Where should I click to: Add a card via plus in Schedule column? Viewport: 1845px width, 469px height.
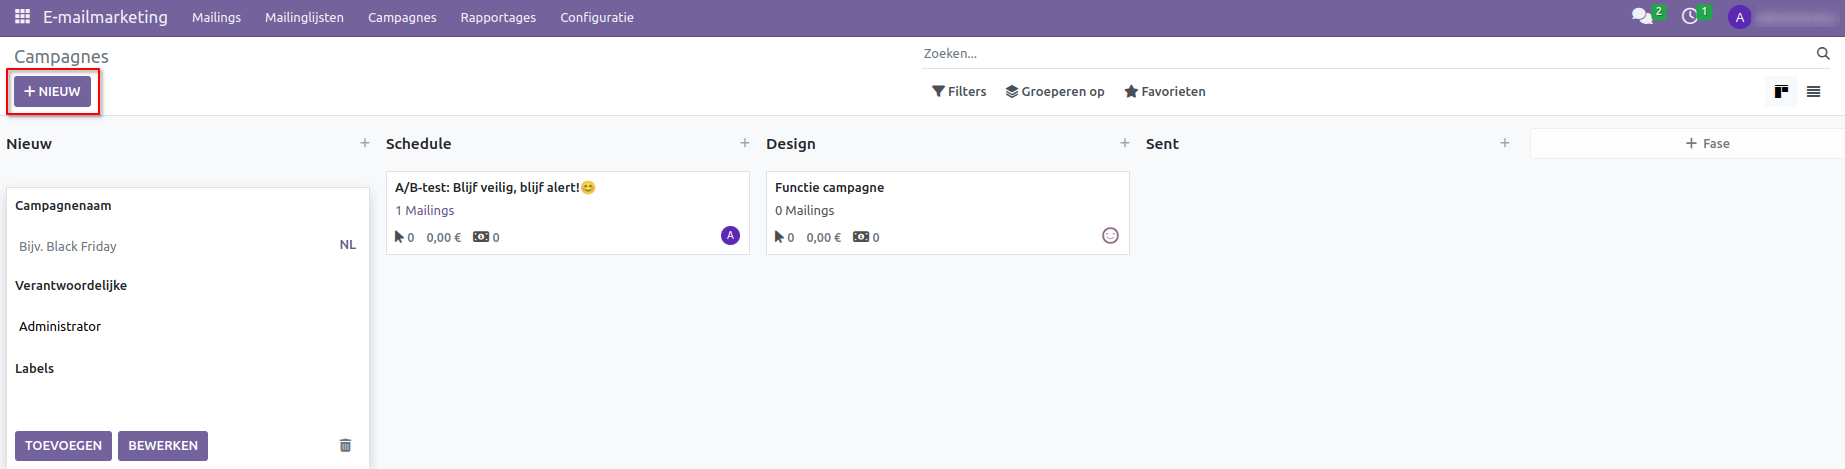745,143
